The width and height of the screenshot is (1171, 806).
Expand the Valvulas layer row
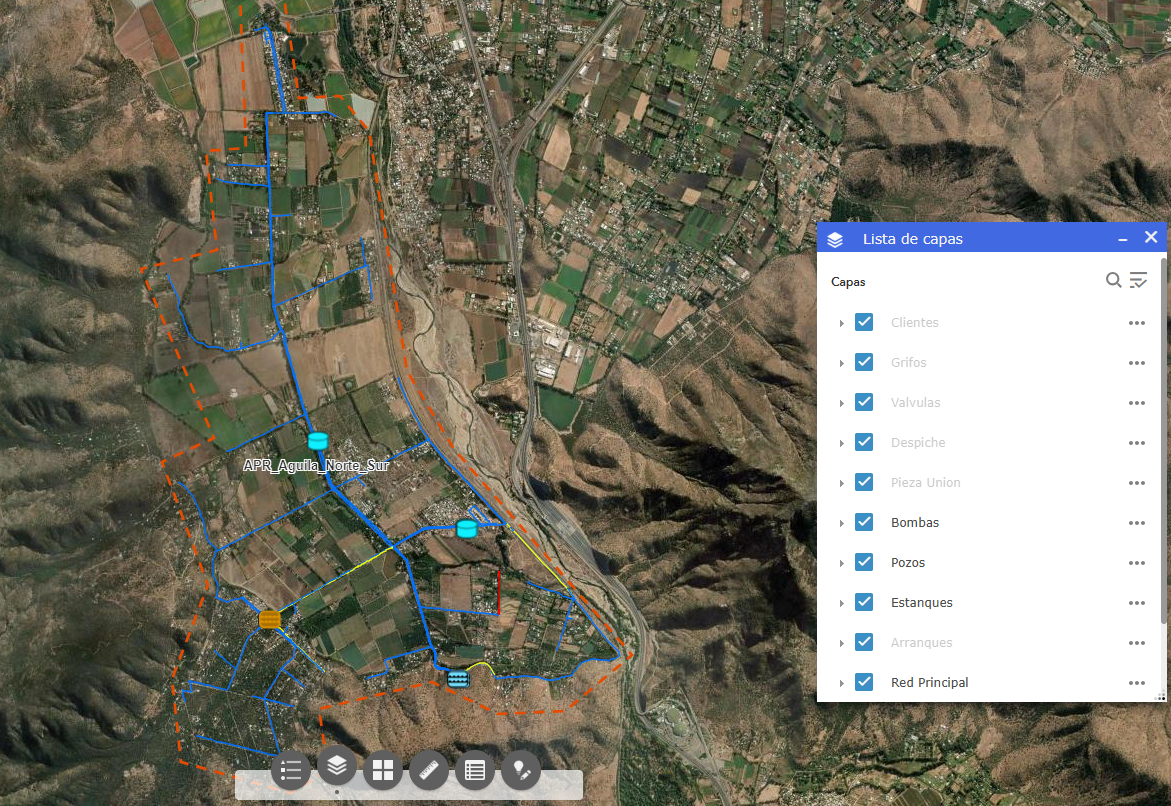[842, 403]
